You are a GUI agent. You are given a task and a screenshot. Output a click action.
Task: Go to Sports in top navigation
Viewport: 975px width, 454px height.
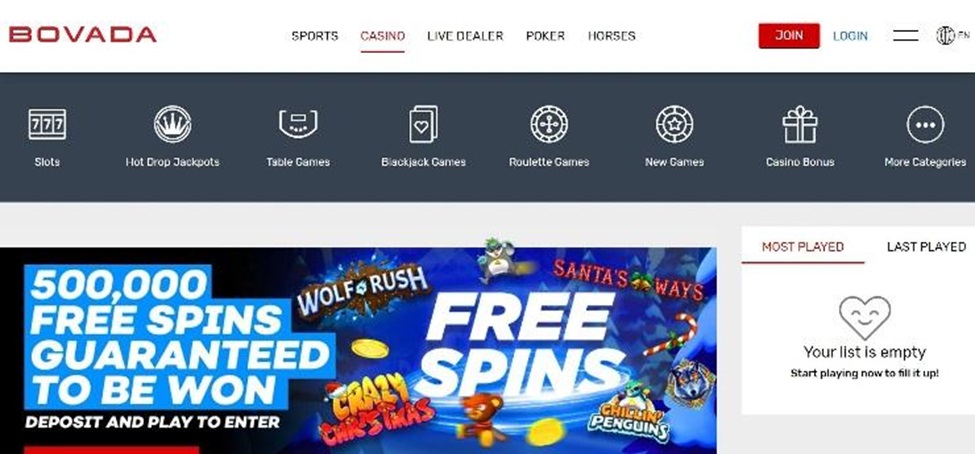(x=315, y=36)
